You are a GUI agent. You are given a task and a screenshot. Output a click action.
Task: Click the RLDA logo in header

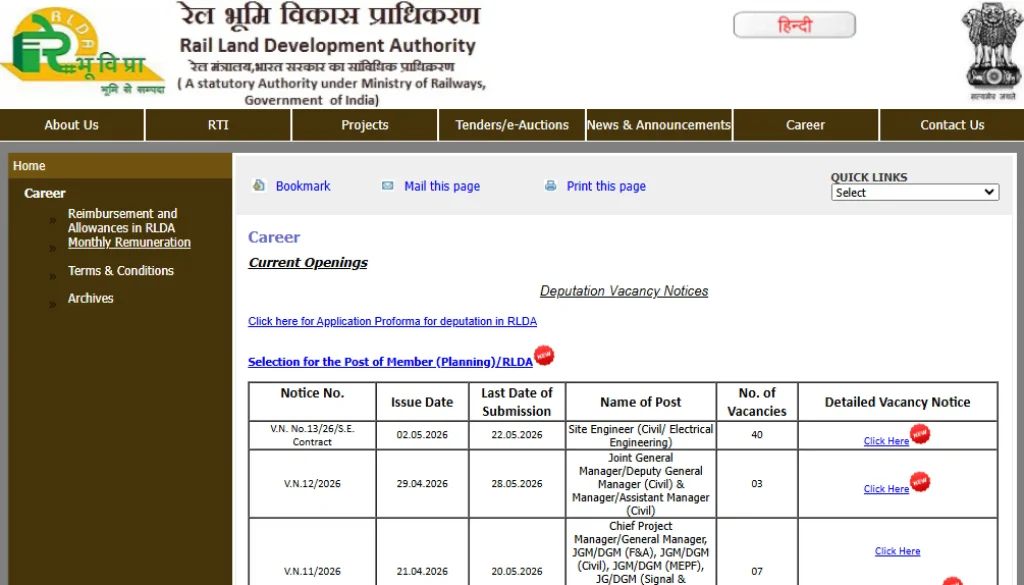(x=82, y=52)
